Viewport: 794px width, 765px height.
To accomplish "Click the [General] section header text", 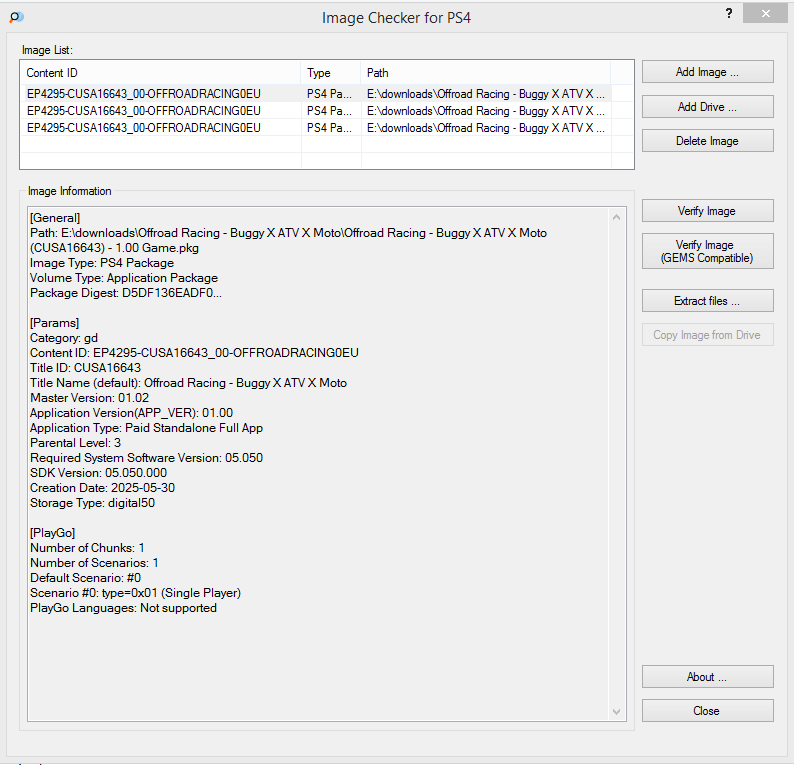I will [x=55, y=218].
